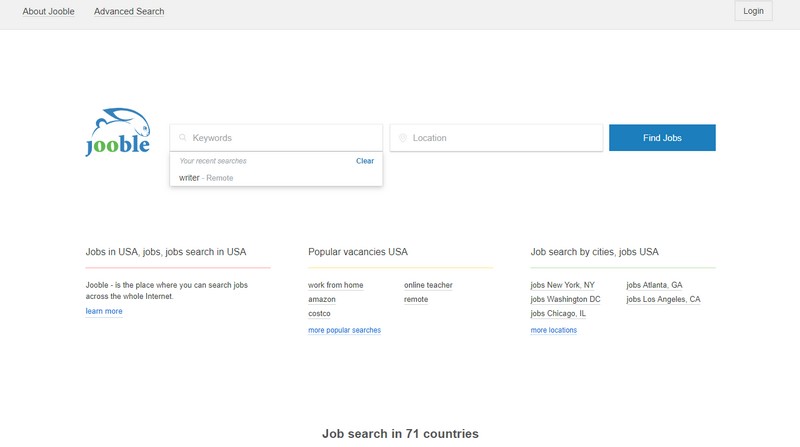Click the Jooble fish logo
Viewport: 800px width, 447px height.
[118, 132]
